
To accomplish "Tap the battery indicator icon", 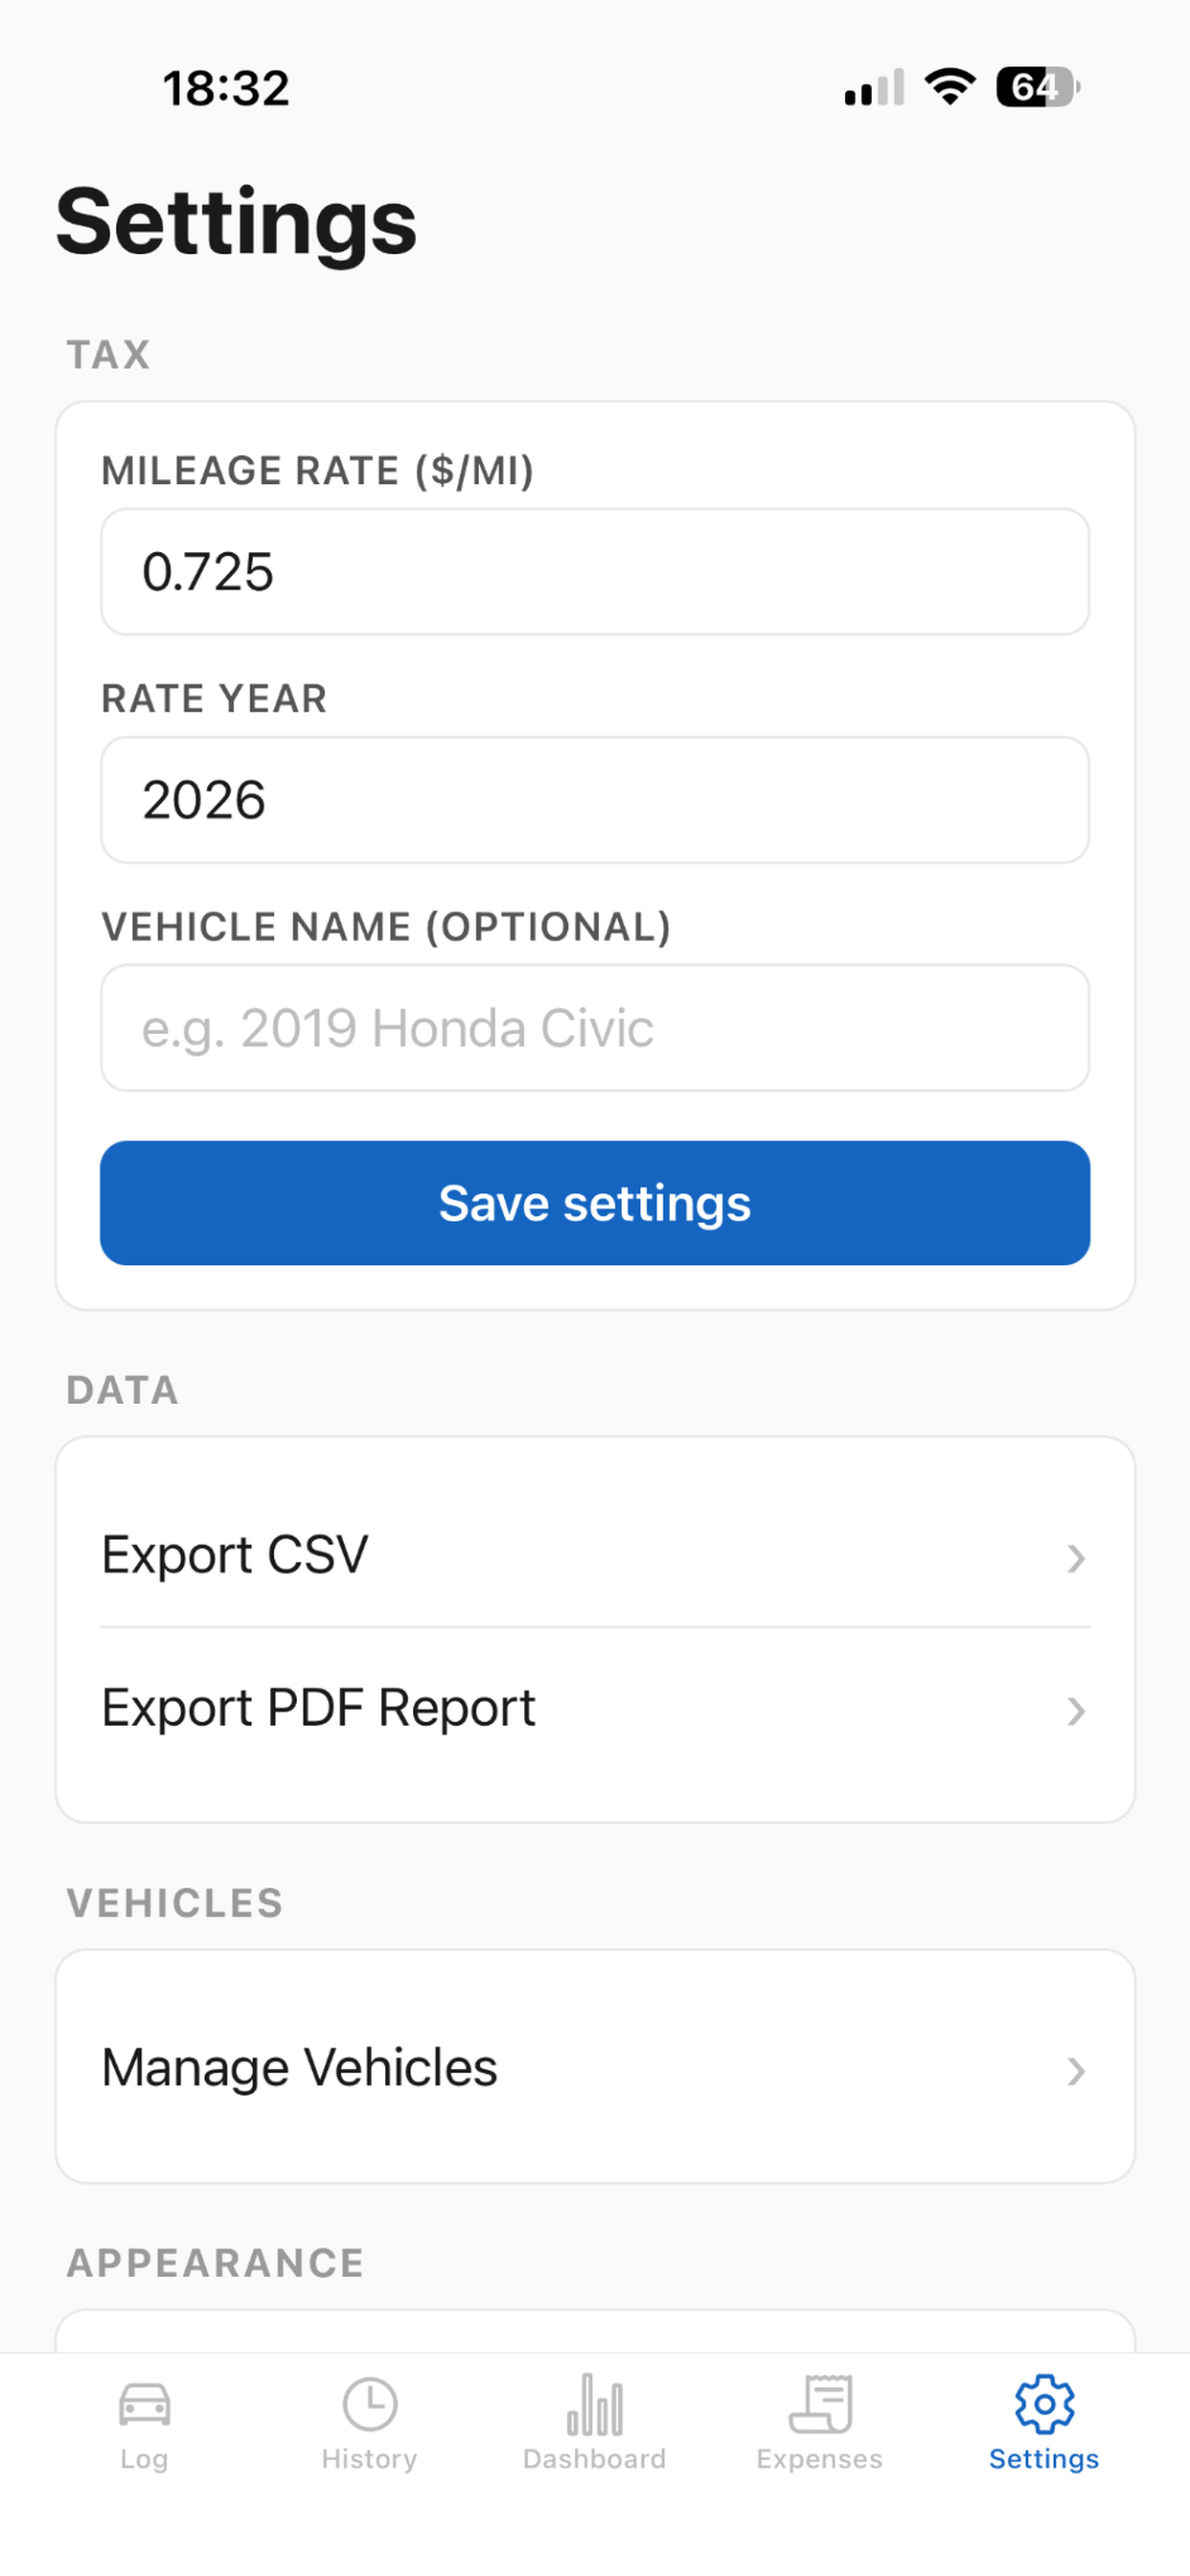I will click(x=1038, y=87).
